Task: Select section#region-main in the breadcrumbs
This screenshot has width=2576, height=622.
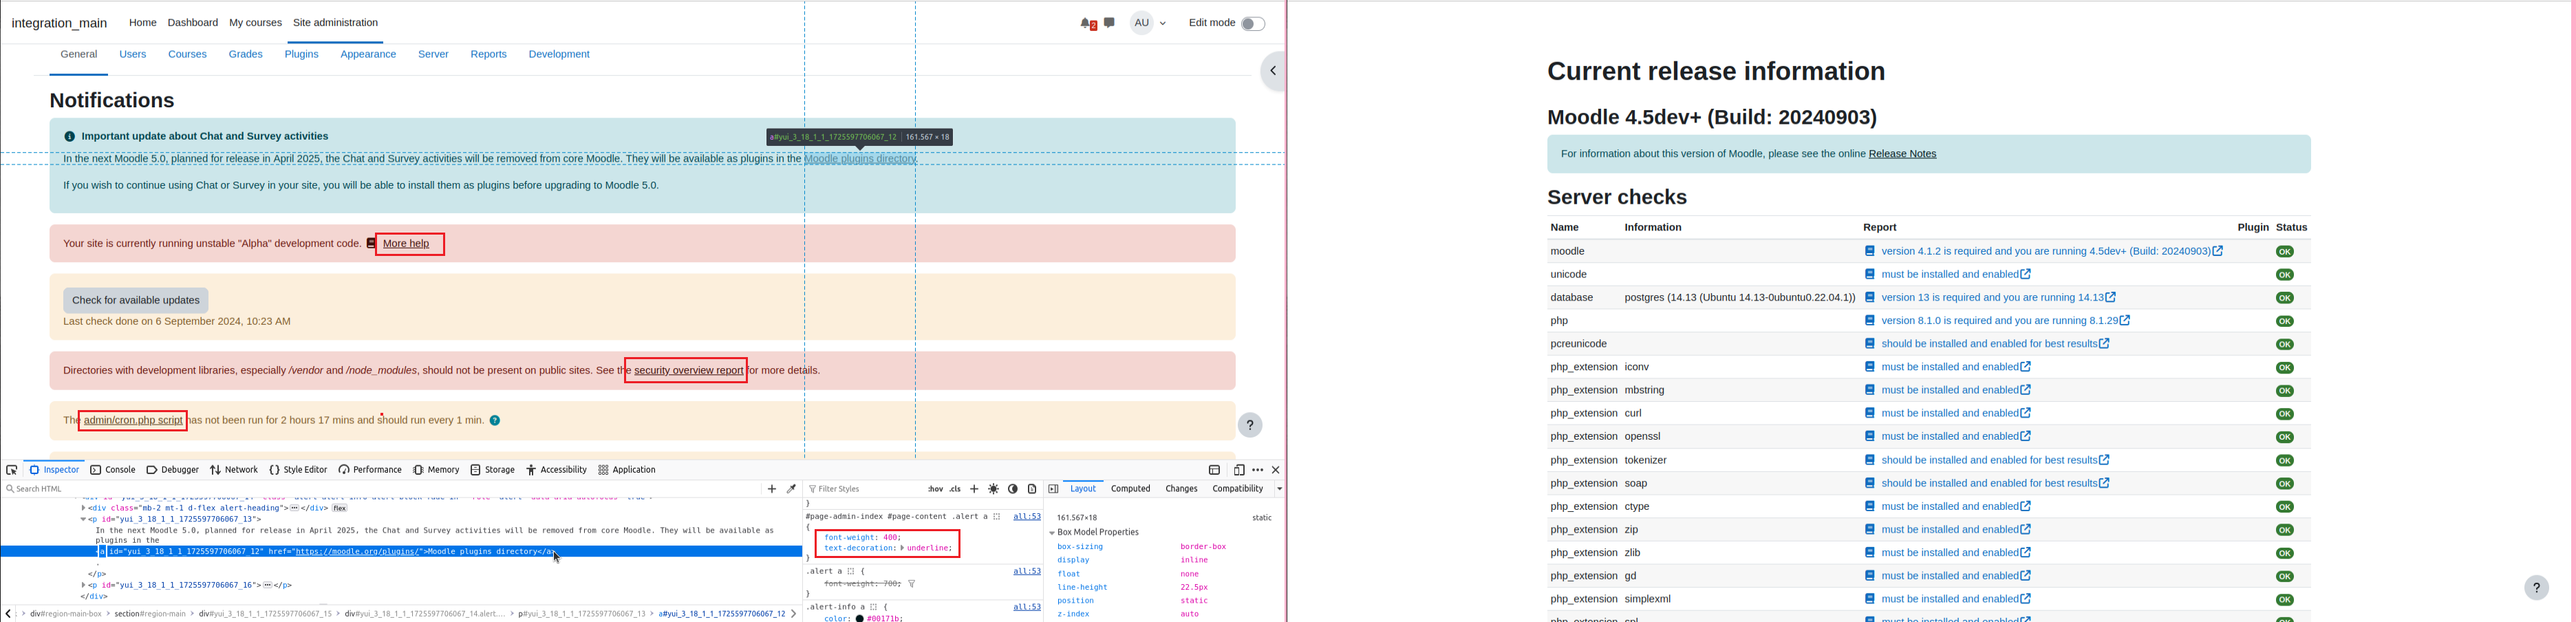Action: 150,614
